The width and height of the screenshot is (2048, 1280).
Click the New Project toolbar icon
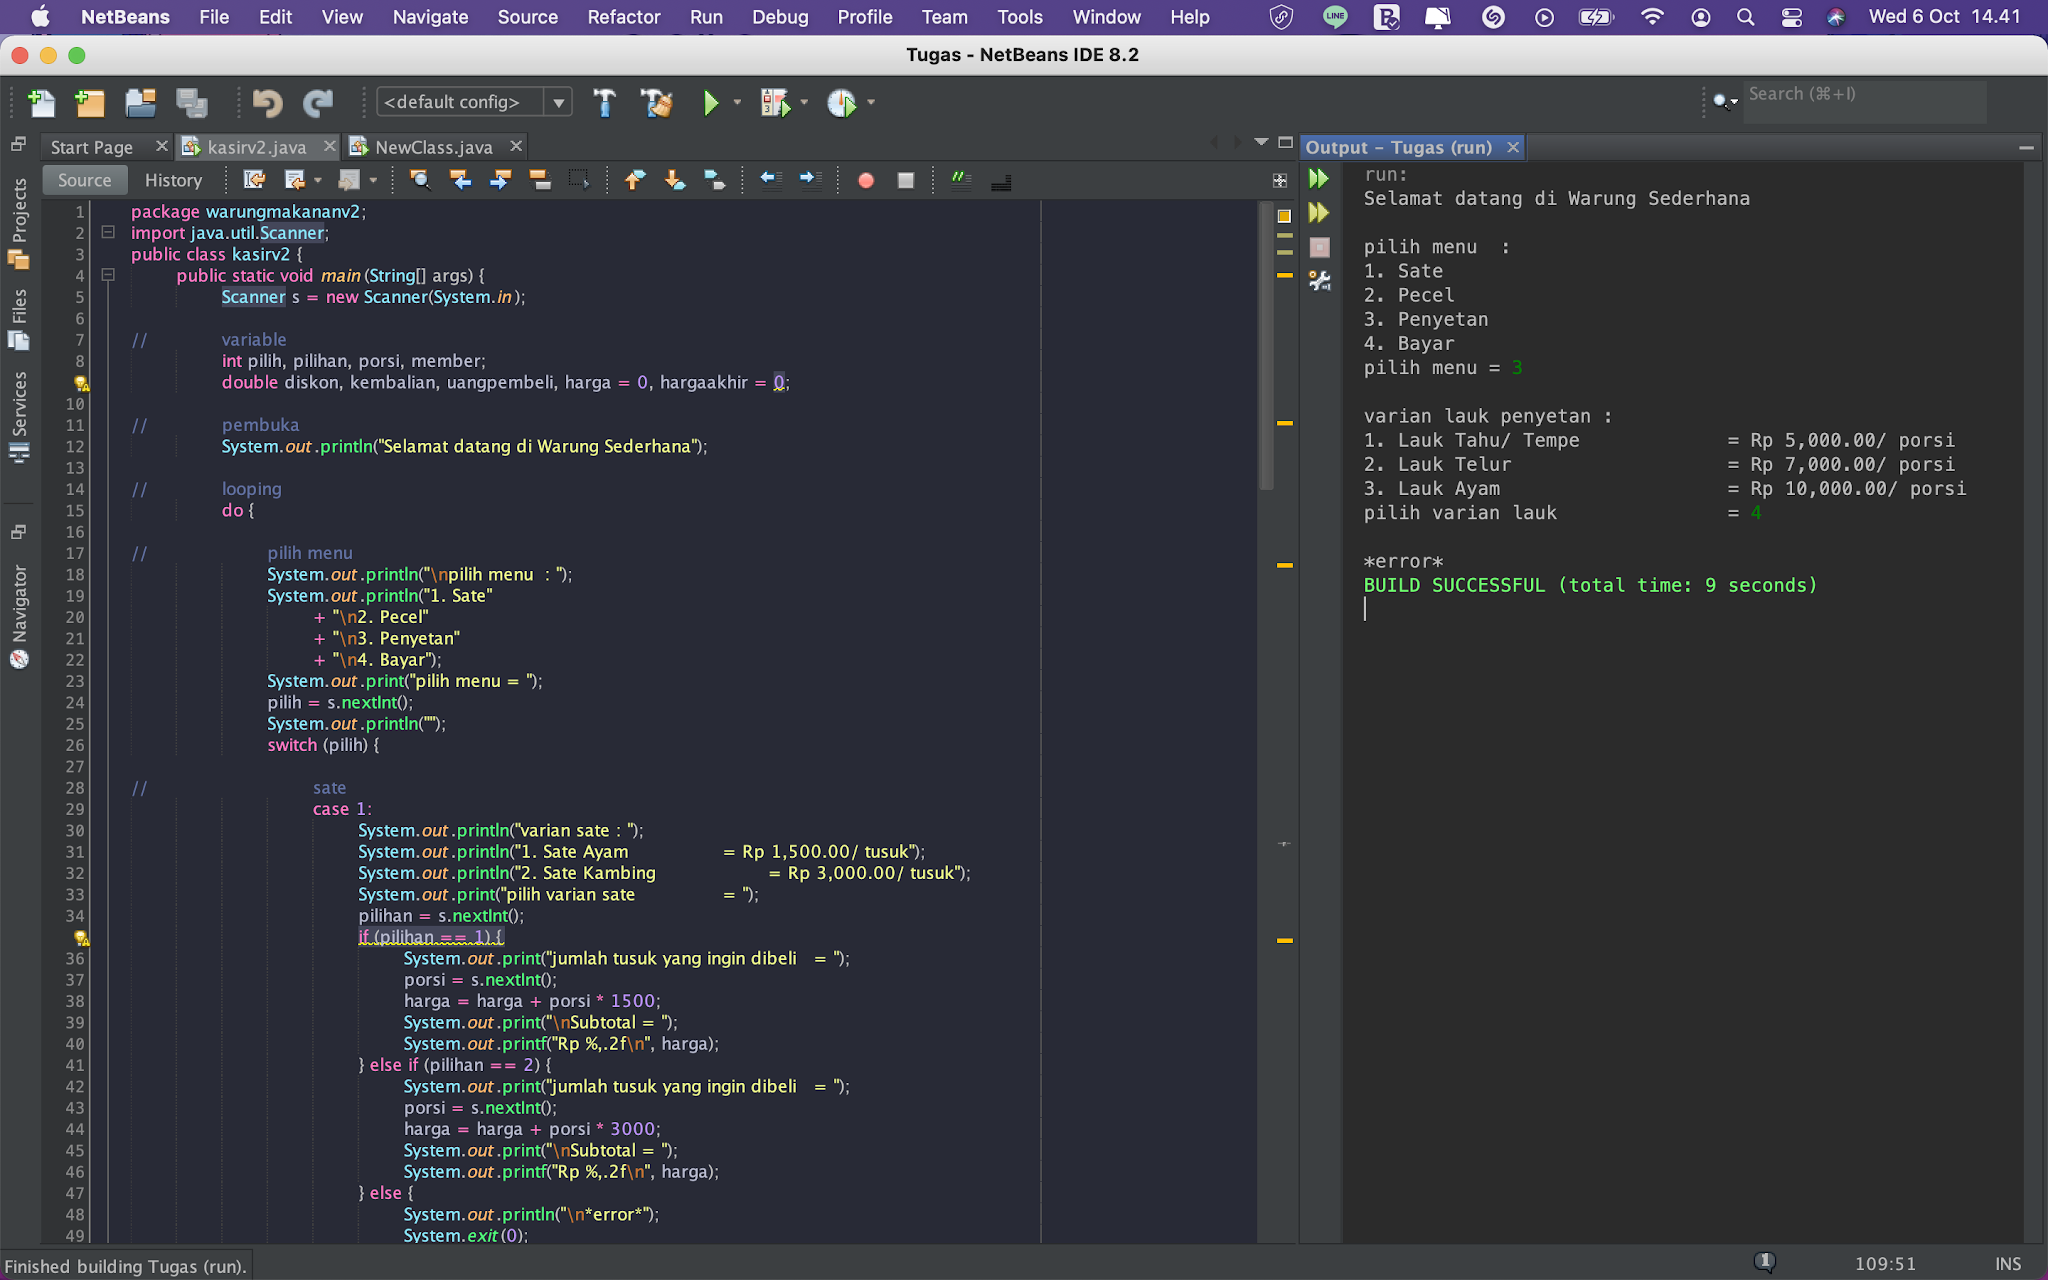pos(90,102)
